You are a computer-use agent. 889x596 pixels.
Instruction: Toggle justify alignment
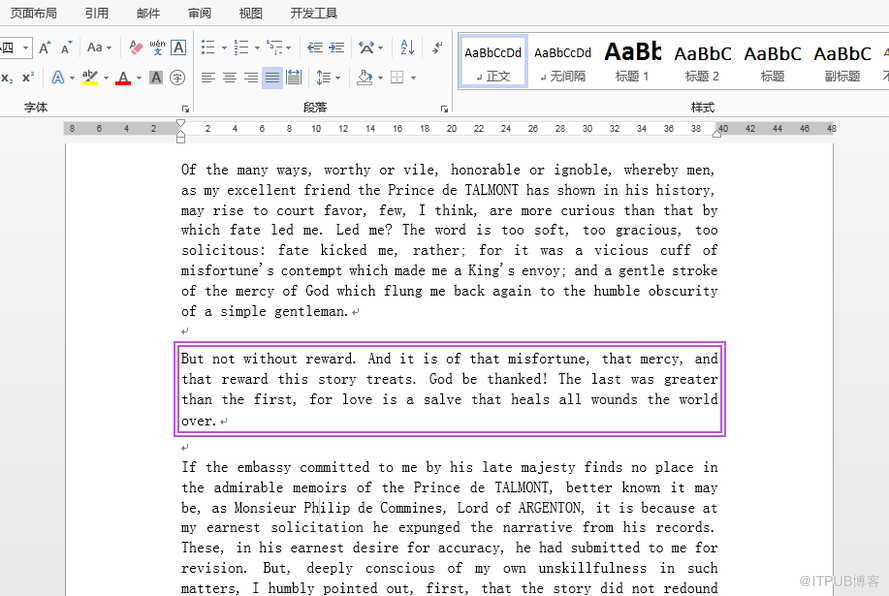tap(273, 78)
